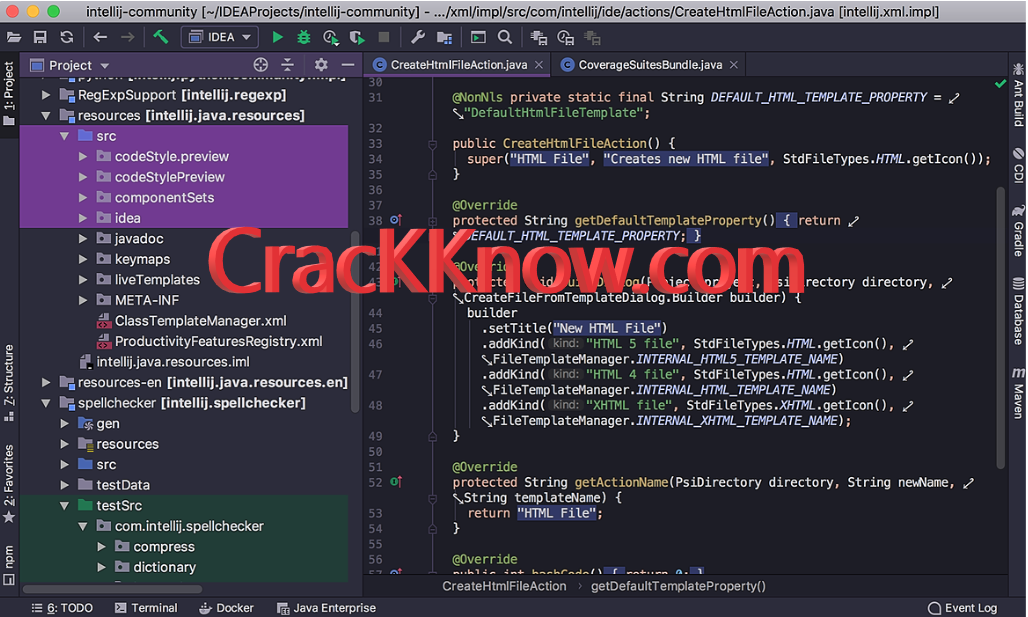Click the tool windows quick-access corner icon

[x=9, y=580]
